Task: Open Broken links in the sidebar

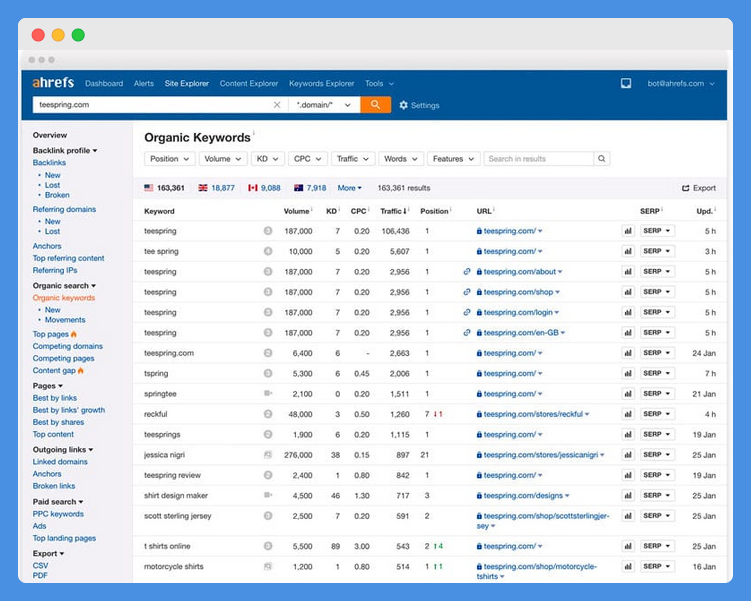Action: point(54,486)
